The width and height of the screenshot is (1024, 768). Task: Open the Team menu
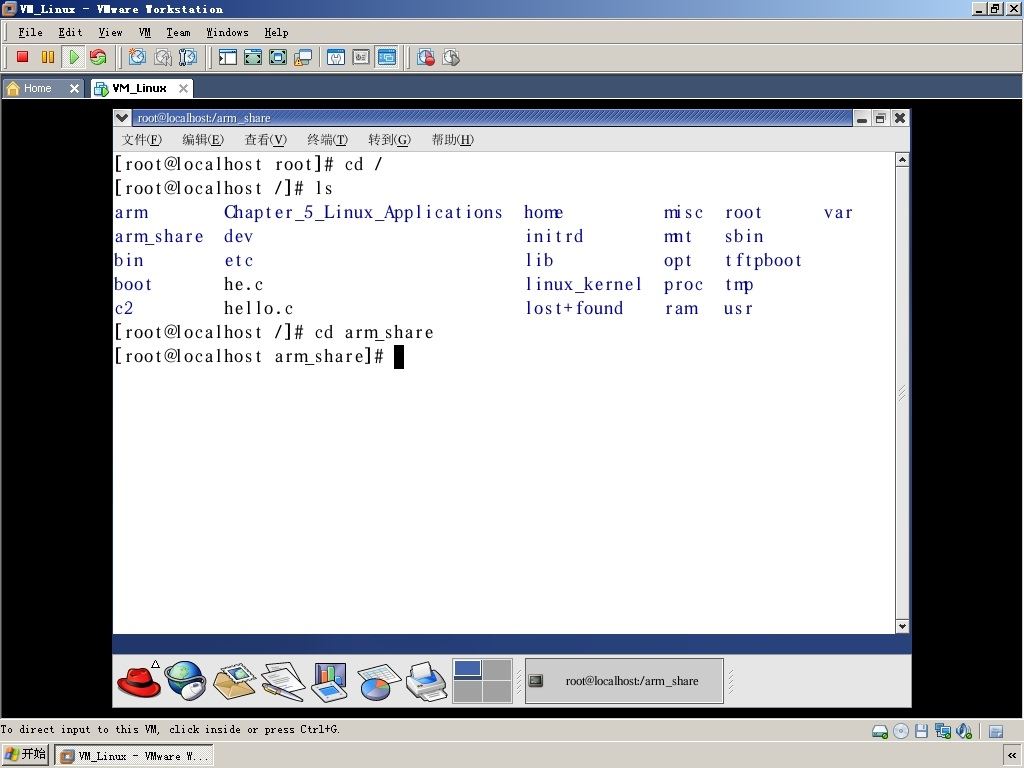pyautogui.click(x=178, y=33)
